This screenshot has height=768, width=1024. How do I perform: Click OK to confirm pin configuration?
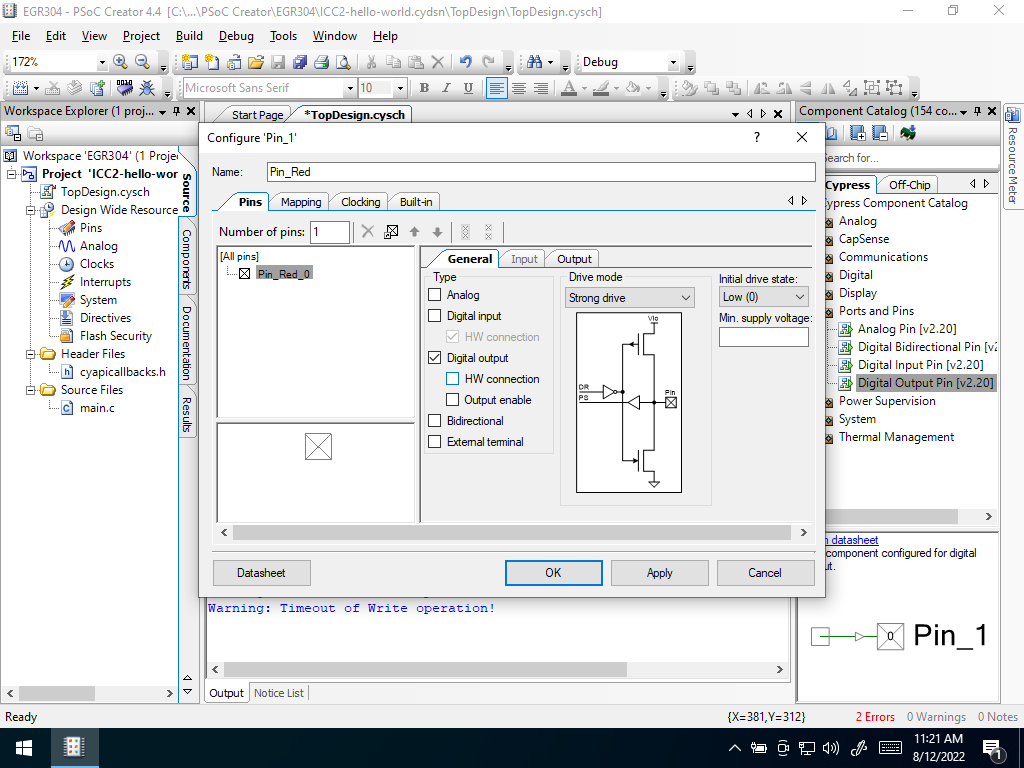[x=553, y=573]
